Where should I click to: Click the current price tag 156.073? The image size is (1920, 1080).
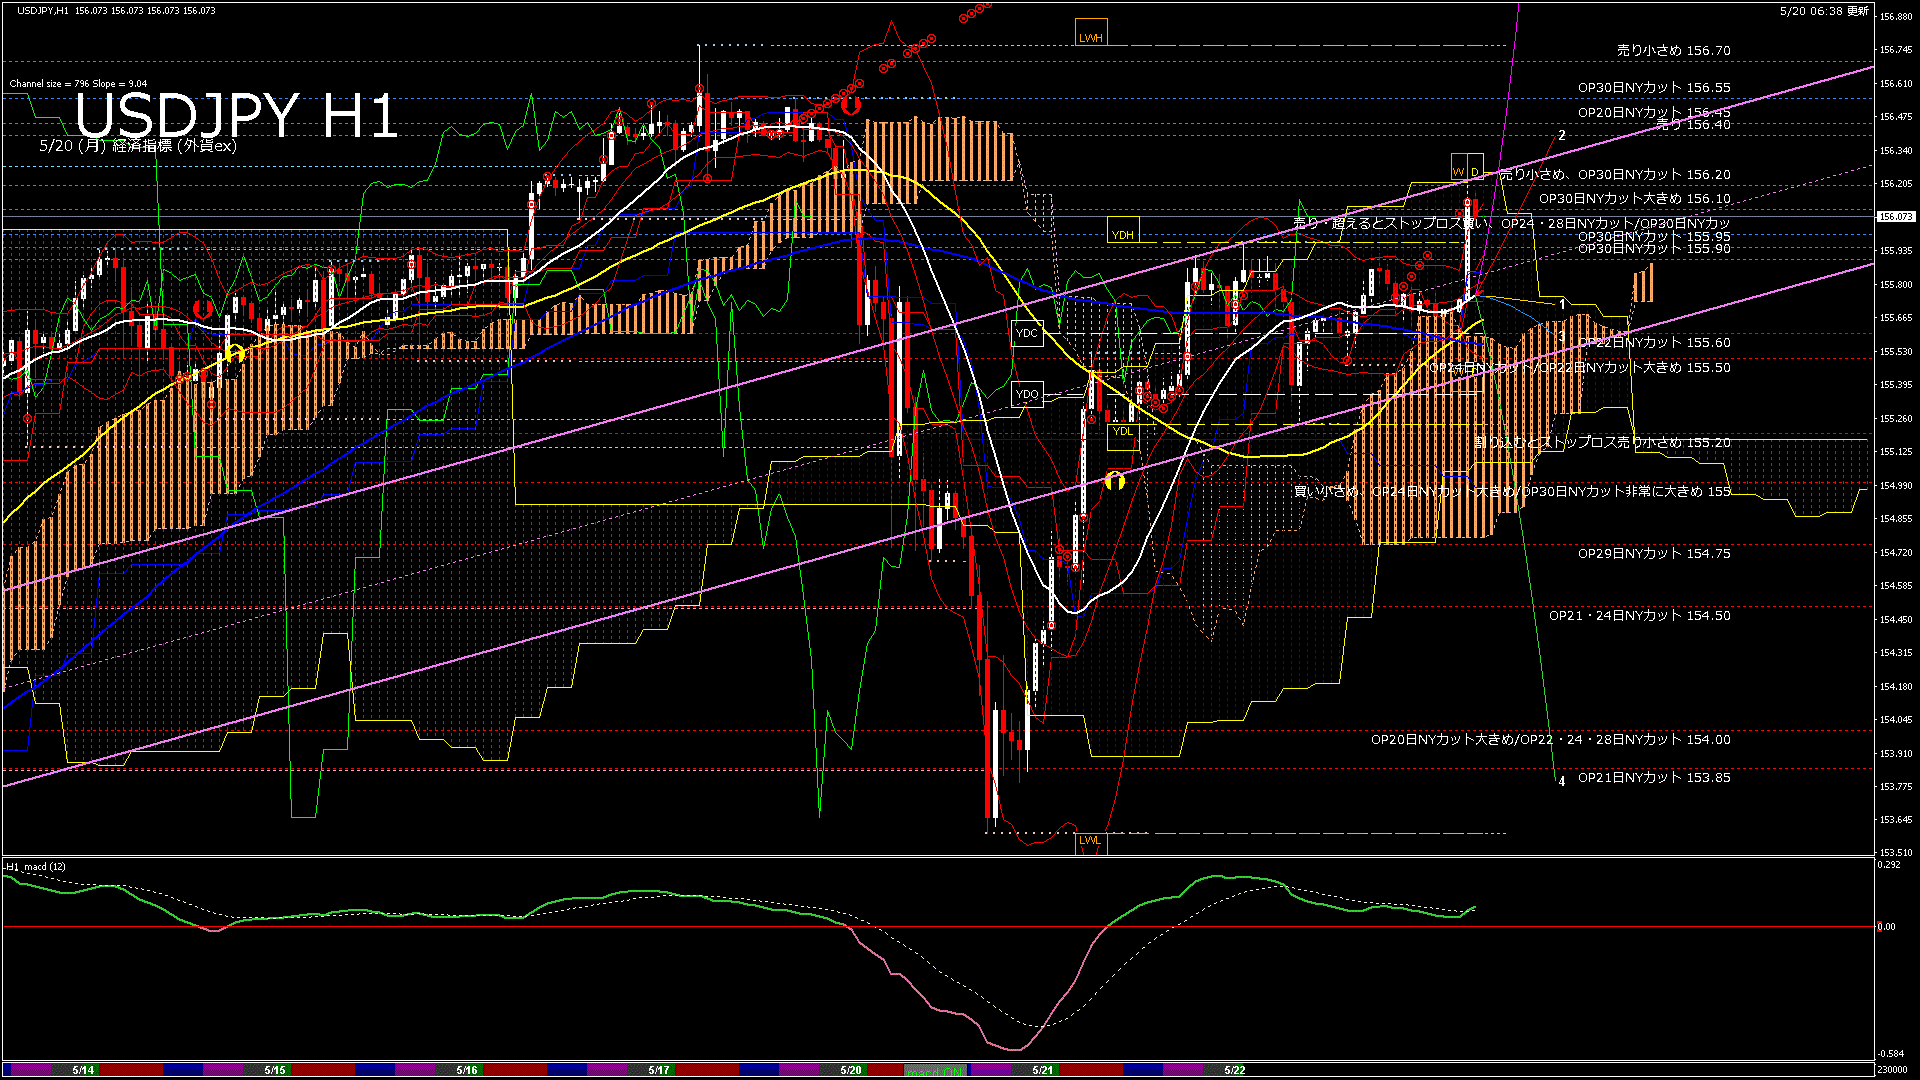[x=1896, y=216]
